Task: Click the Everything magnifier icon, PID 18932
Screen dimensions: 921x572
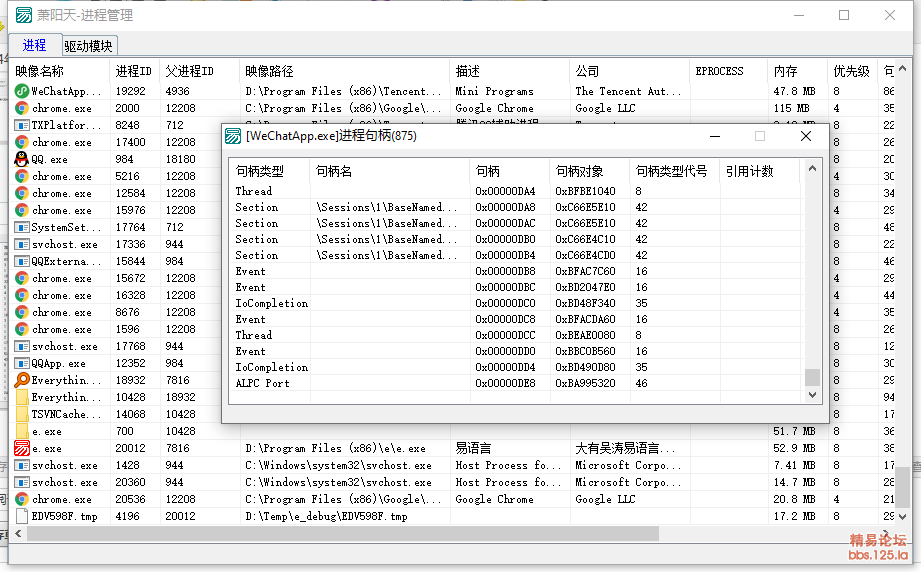Action: [x=21, y=380]
